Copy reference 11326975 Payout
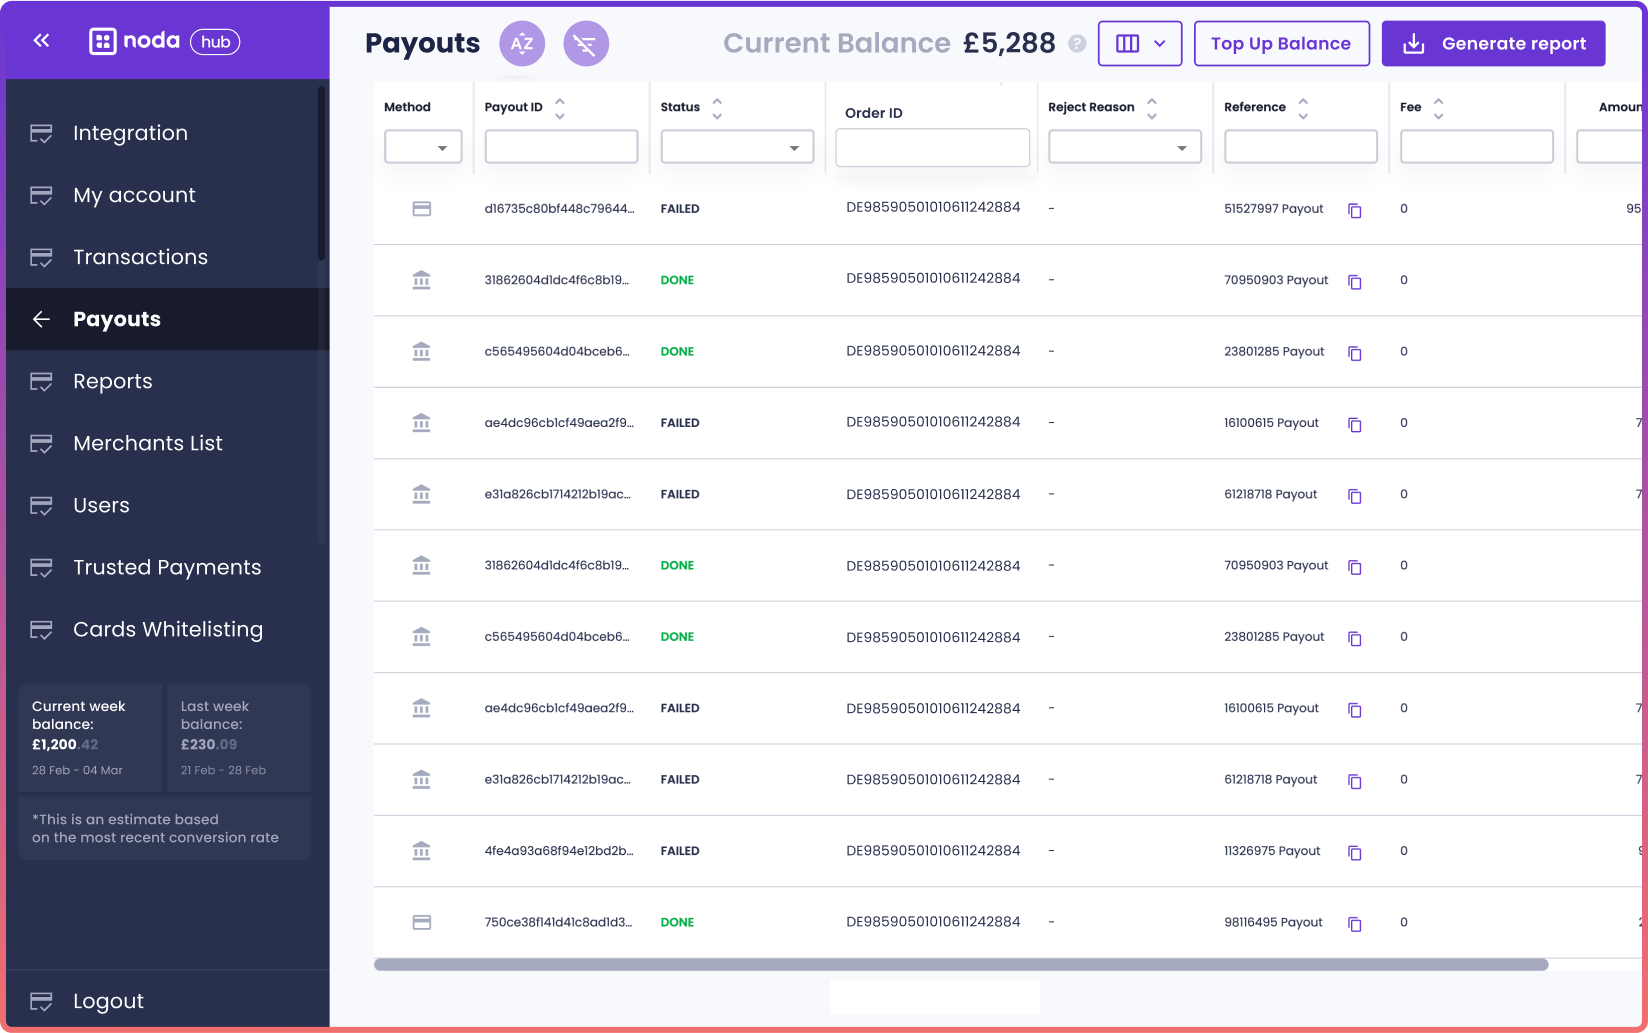Image resolution: width=1648 pixels, height=1033 pixels. point(1355,852)
